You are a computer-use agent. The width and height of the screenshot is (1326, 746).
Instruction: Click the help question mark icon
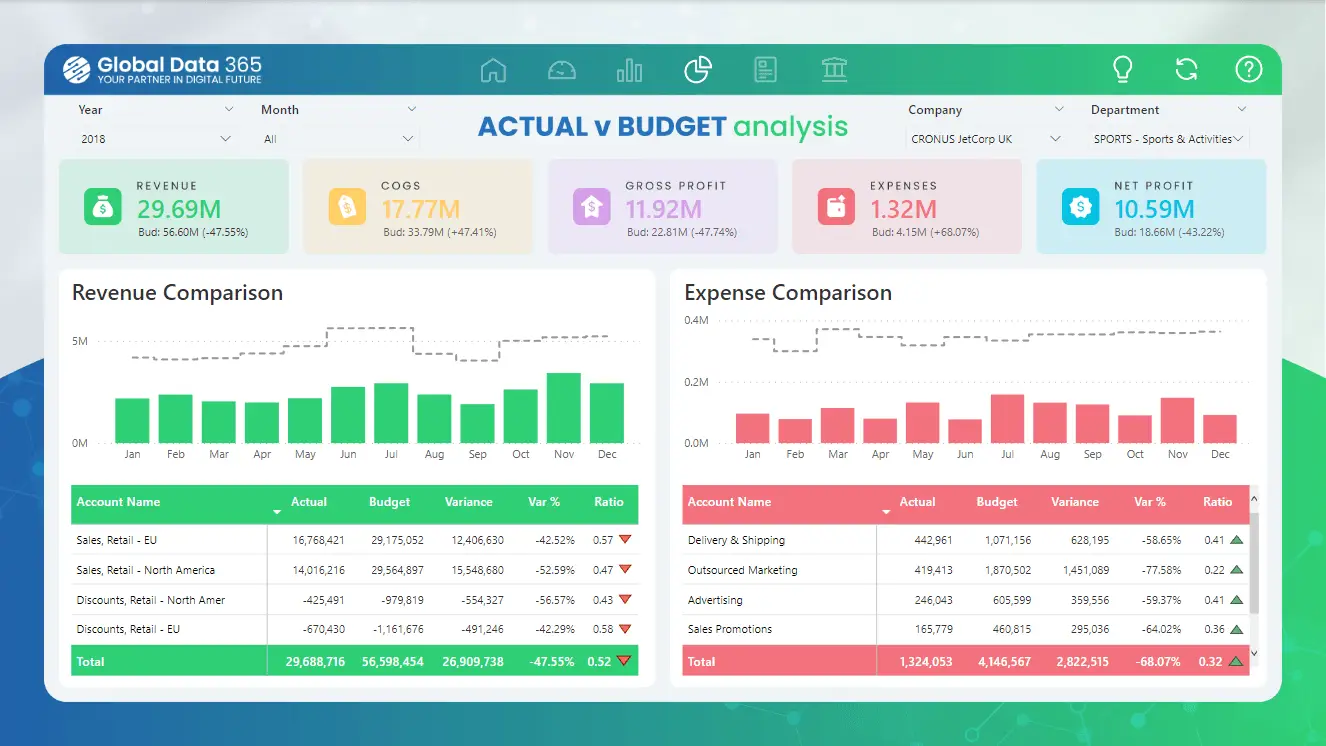1248,69
